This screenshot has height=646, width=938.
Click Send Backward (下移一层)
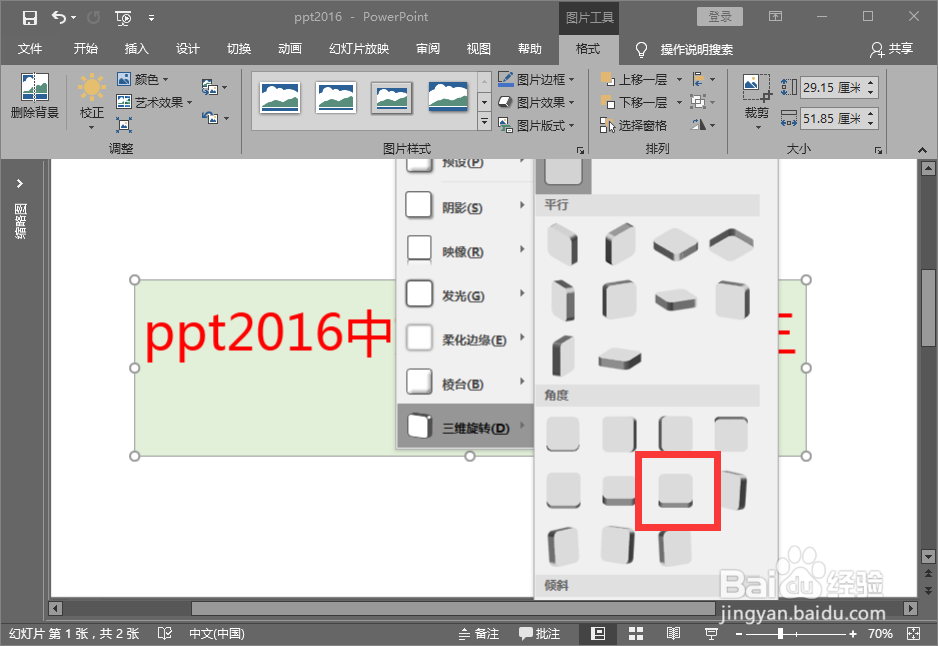pos(634,102)
